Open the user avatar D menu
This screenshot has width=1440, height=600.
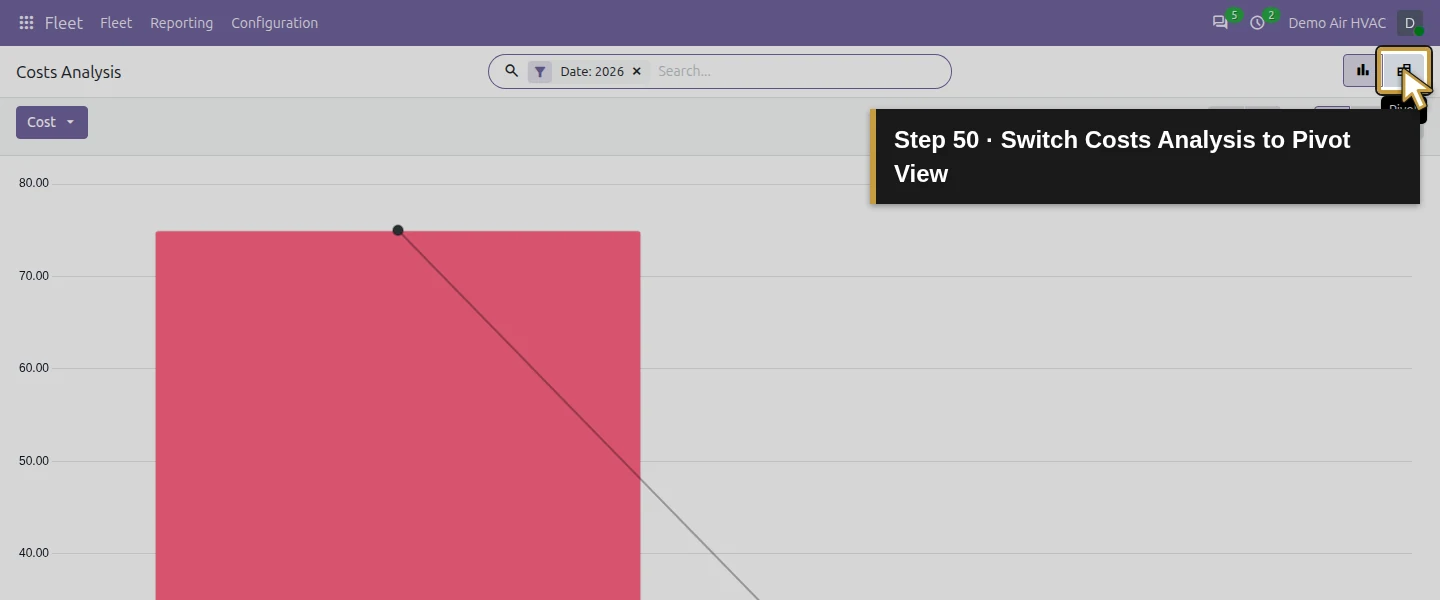point(1409,23)
